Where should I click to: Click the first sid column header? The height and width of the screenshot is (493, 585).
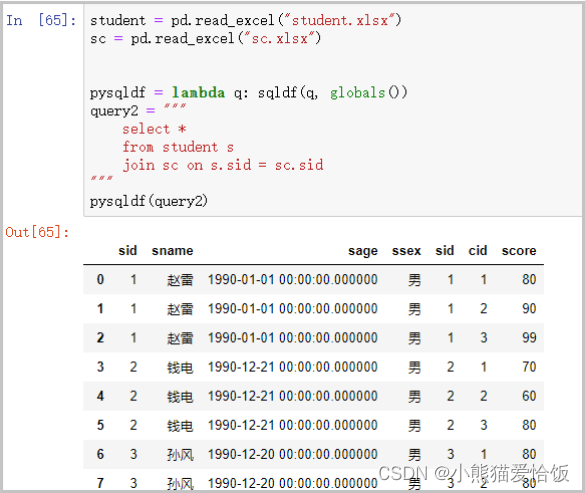pyautogui.click(x=128, y=250)
